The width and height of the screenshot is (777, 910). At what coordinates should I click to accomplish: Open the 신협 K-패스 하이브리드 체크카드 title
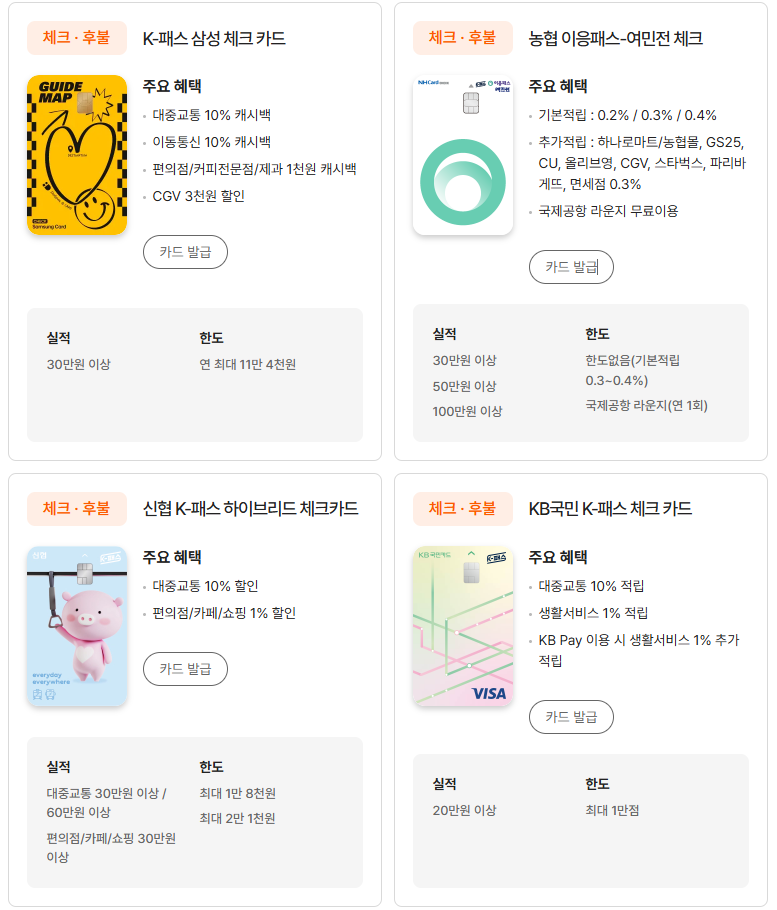tap(250, 509)
